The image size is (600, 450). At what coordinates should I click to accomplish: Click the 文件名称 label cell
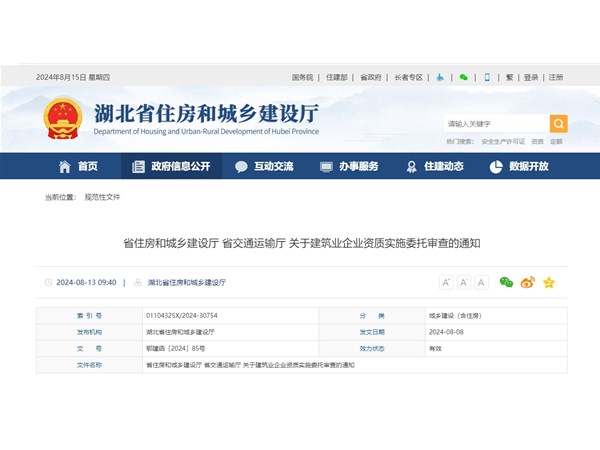click(x=89, y=365)
